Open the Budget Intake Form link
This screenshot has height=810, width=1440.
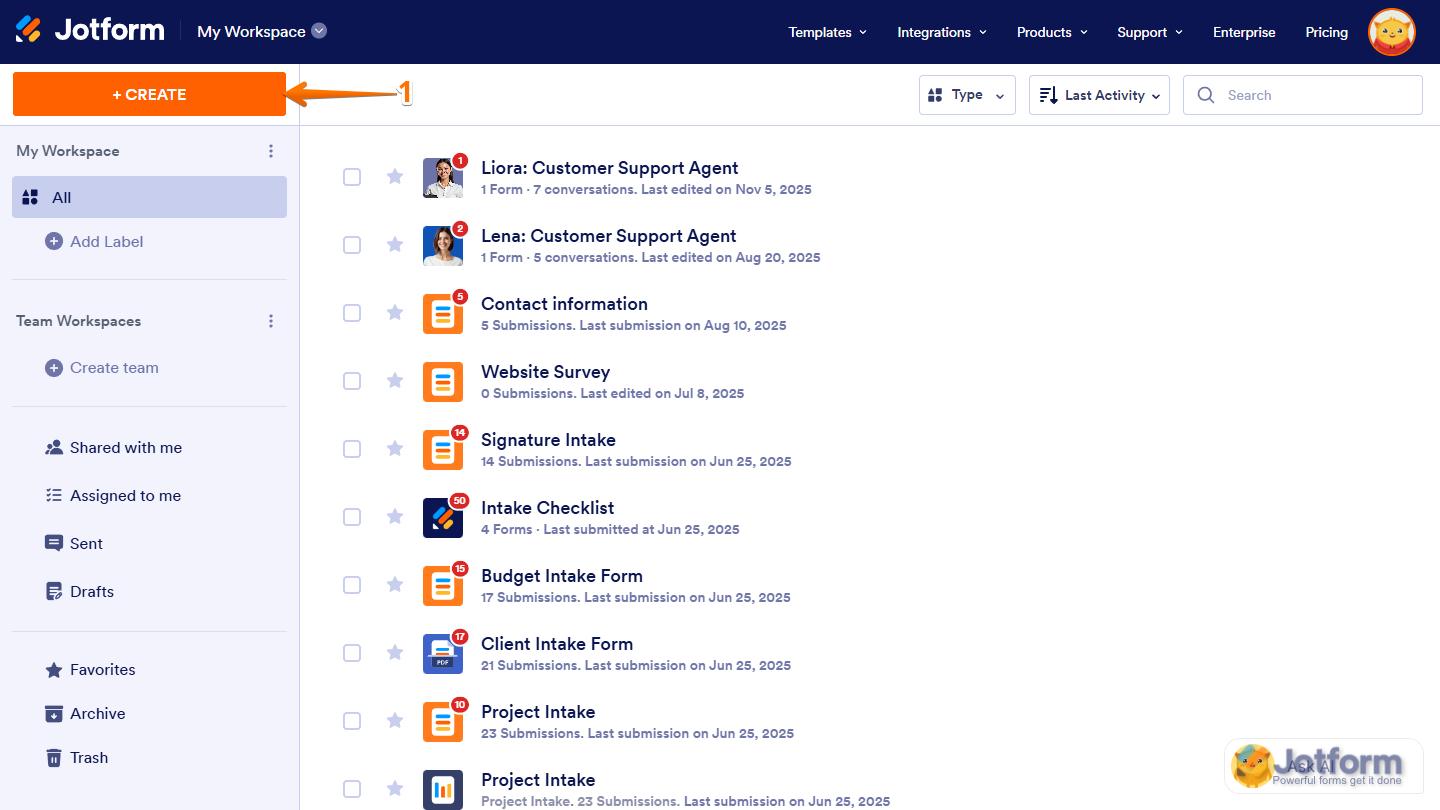(x=562, y=576)
